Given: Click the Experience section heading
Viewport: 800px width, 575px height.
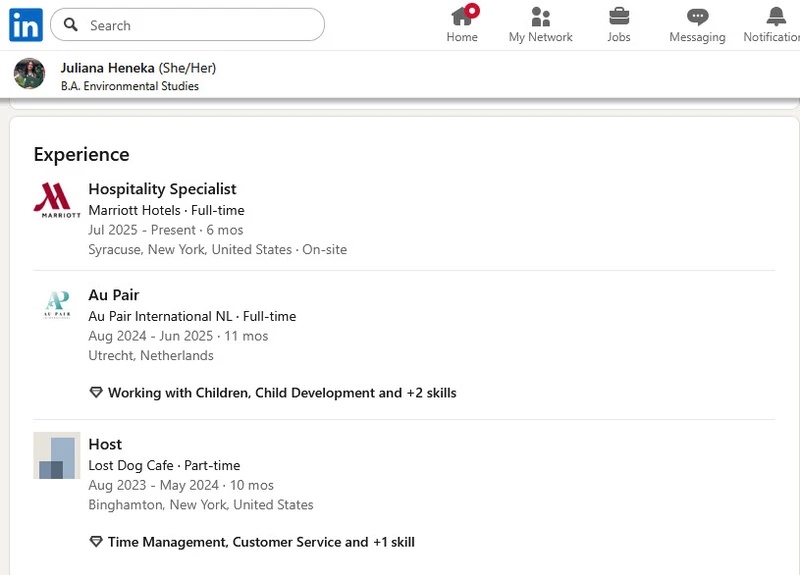Looking at the screenshot, I should coord(82,154).
